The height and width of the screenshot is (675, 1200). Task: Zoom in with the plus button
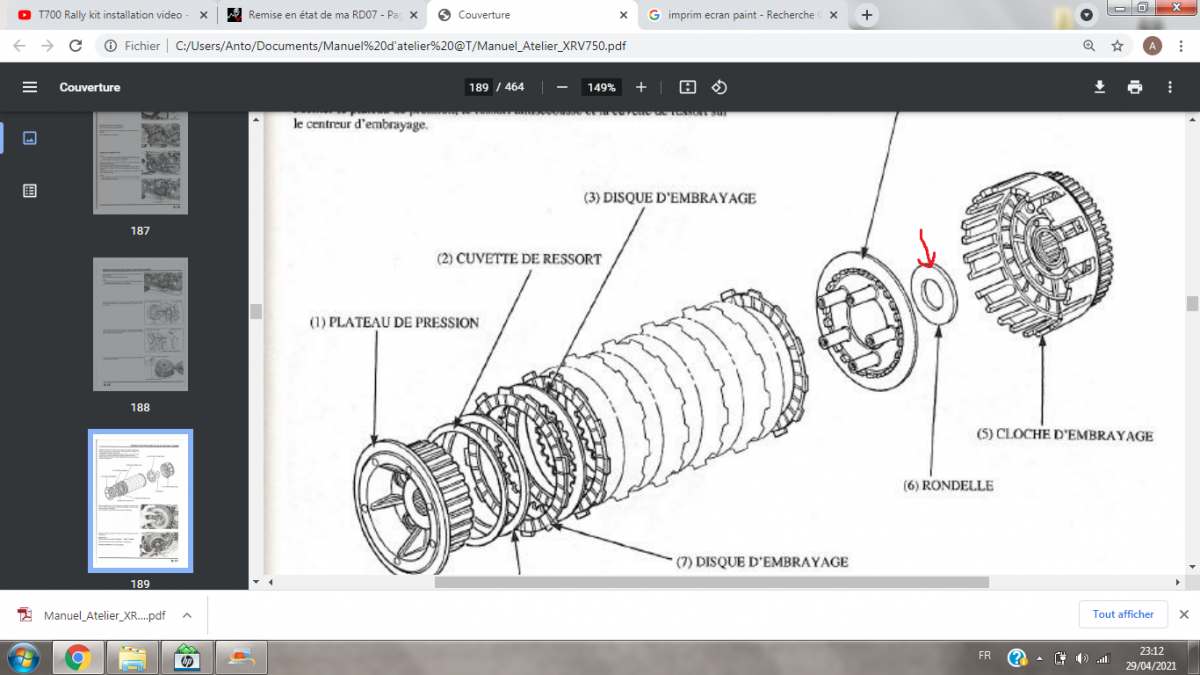(x=641, y=87)
